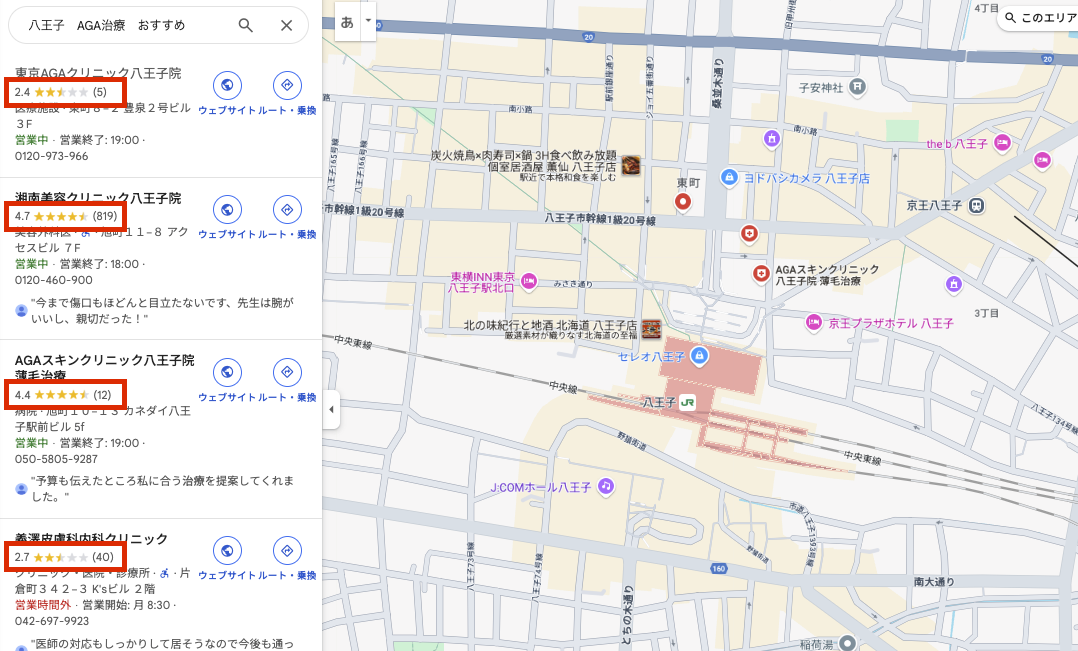Click the 南大通り road label
The width and height of the screenshot is (1078, 651).
[934, 582]
